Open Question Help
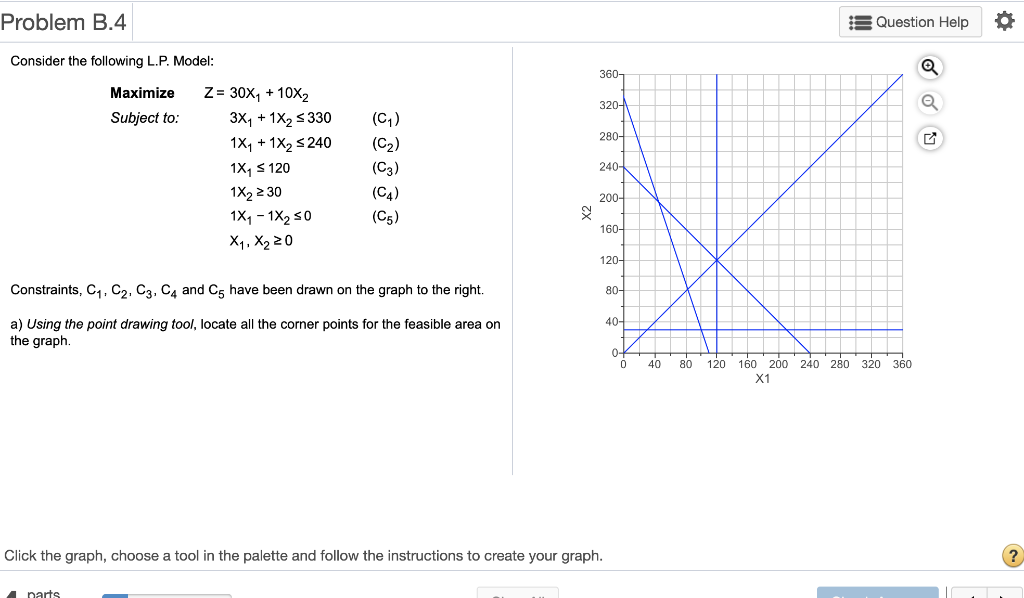 [x=909, y=21]
